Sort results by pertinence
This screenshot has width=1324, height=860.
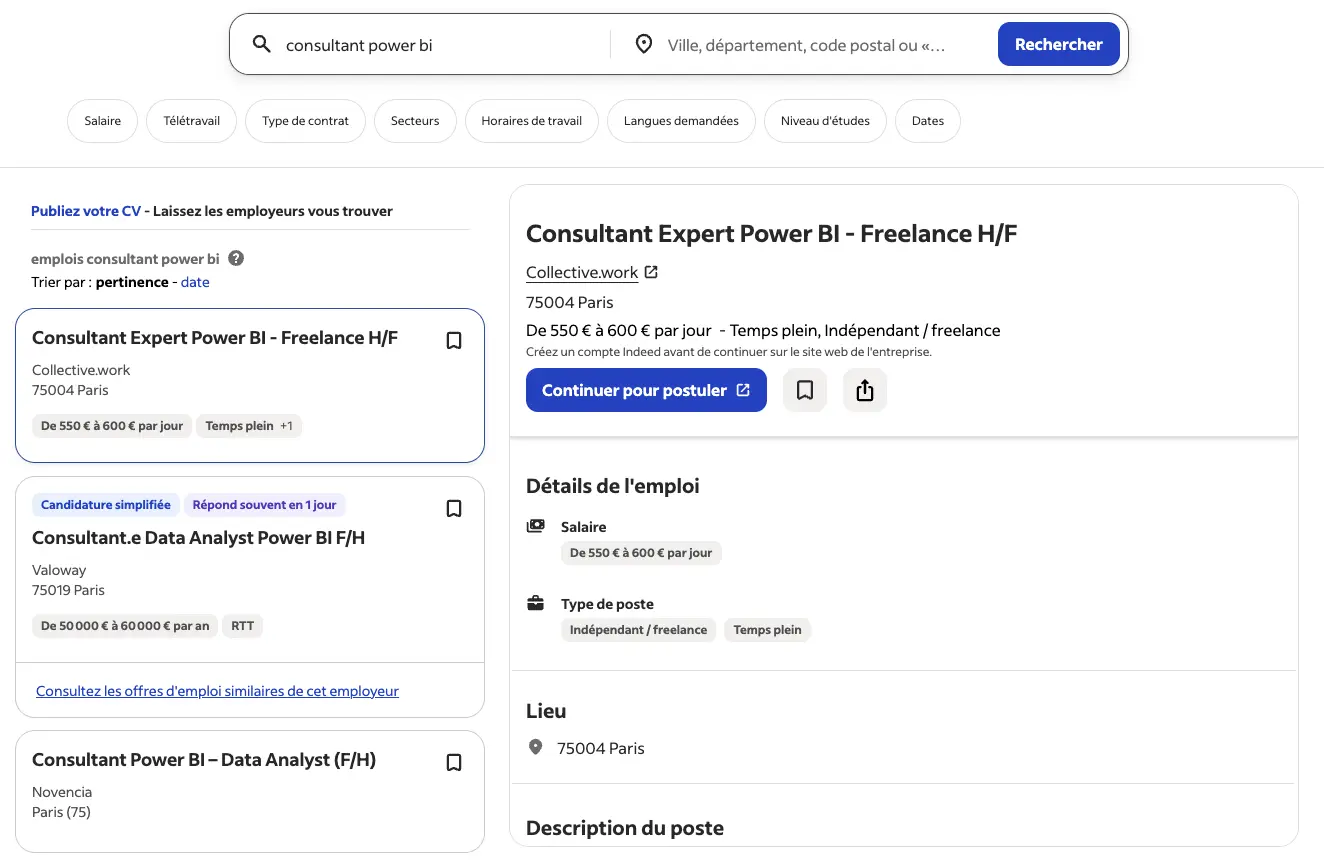132,282
